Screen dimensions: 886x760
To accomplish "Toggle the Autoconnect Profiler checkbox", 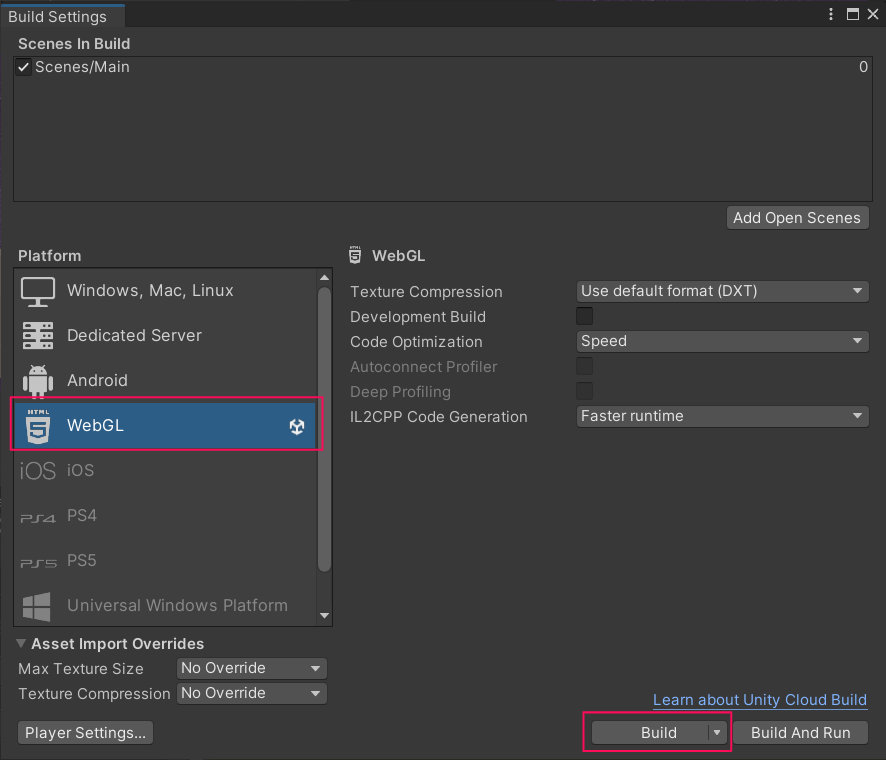I will click(585, 366).
